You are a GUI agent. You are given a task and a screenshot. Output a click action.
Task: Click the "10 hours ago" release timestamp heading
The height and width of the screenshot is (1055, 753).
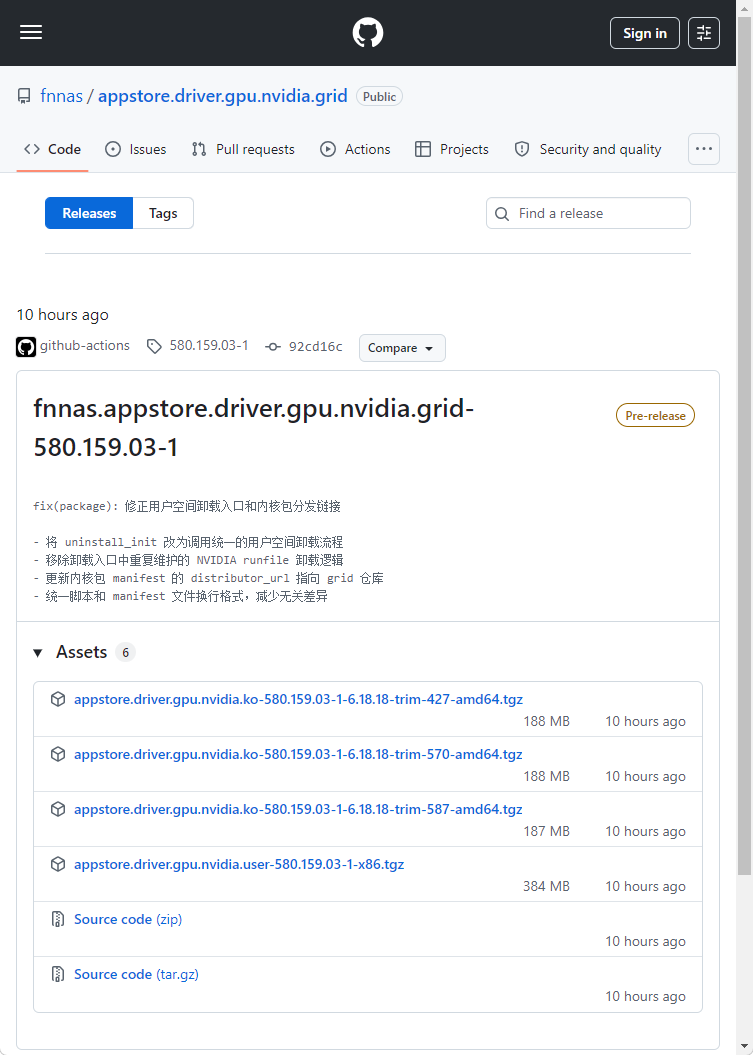click(x=63, y=315)
